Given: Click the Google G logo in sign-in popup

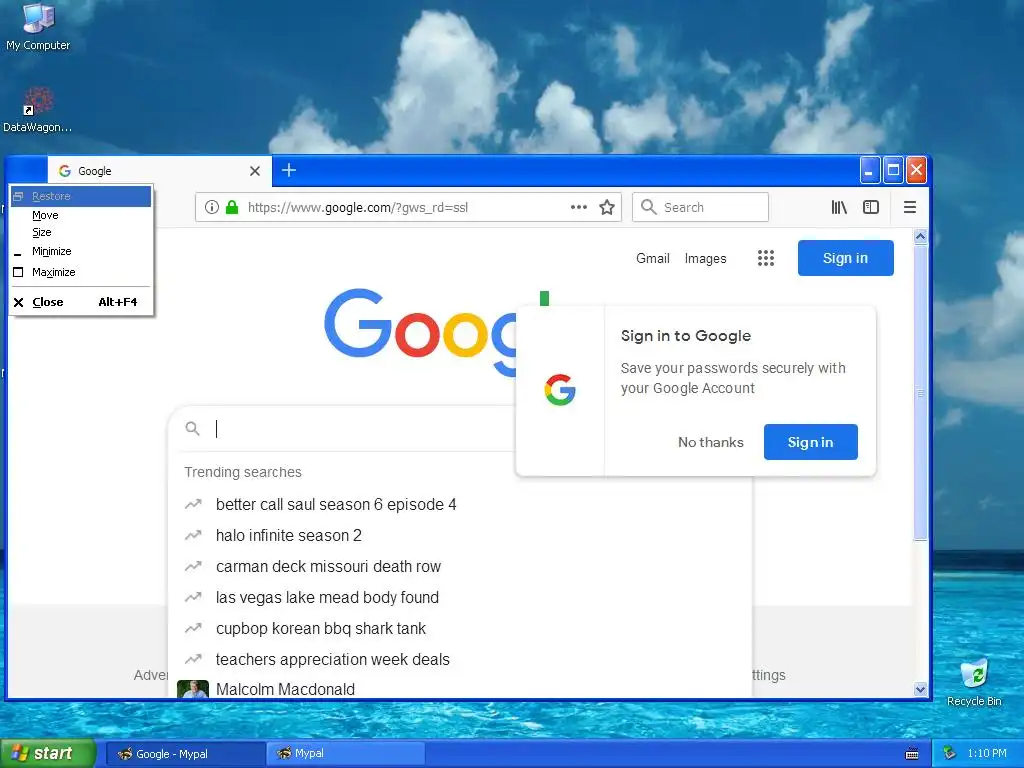Looking at the screenshot, I should [x=560, y=390].
